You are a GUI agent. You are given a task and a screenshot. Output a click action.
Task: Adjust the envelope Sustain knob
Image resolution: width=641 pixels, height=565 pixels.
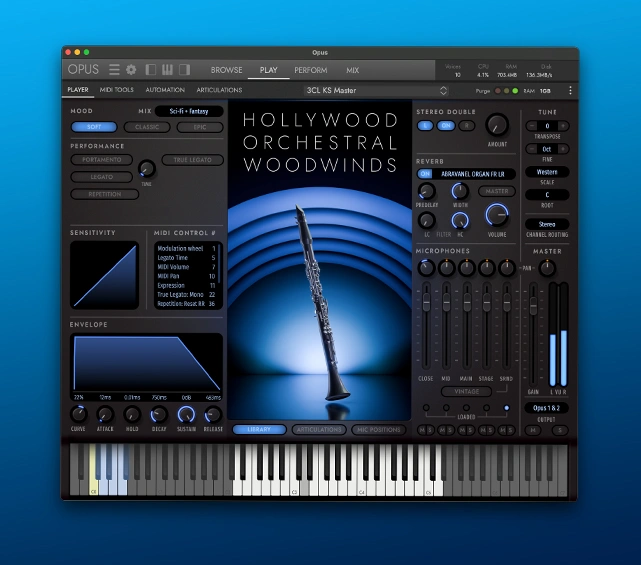point(186,415)
